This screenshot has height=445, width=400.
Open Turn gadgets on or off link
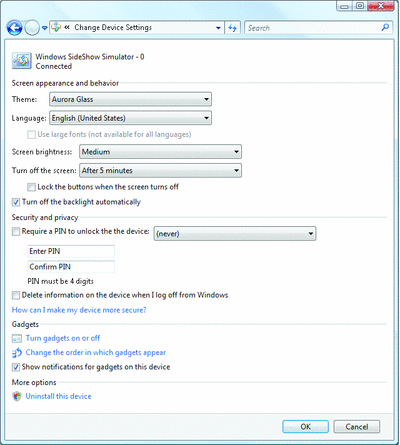(x=63, y=338)
